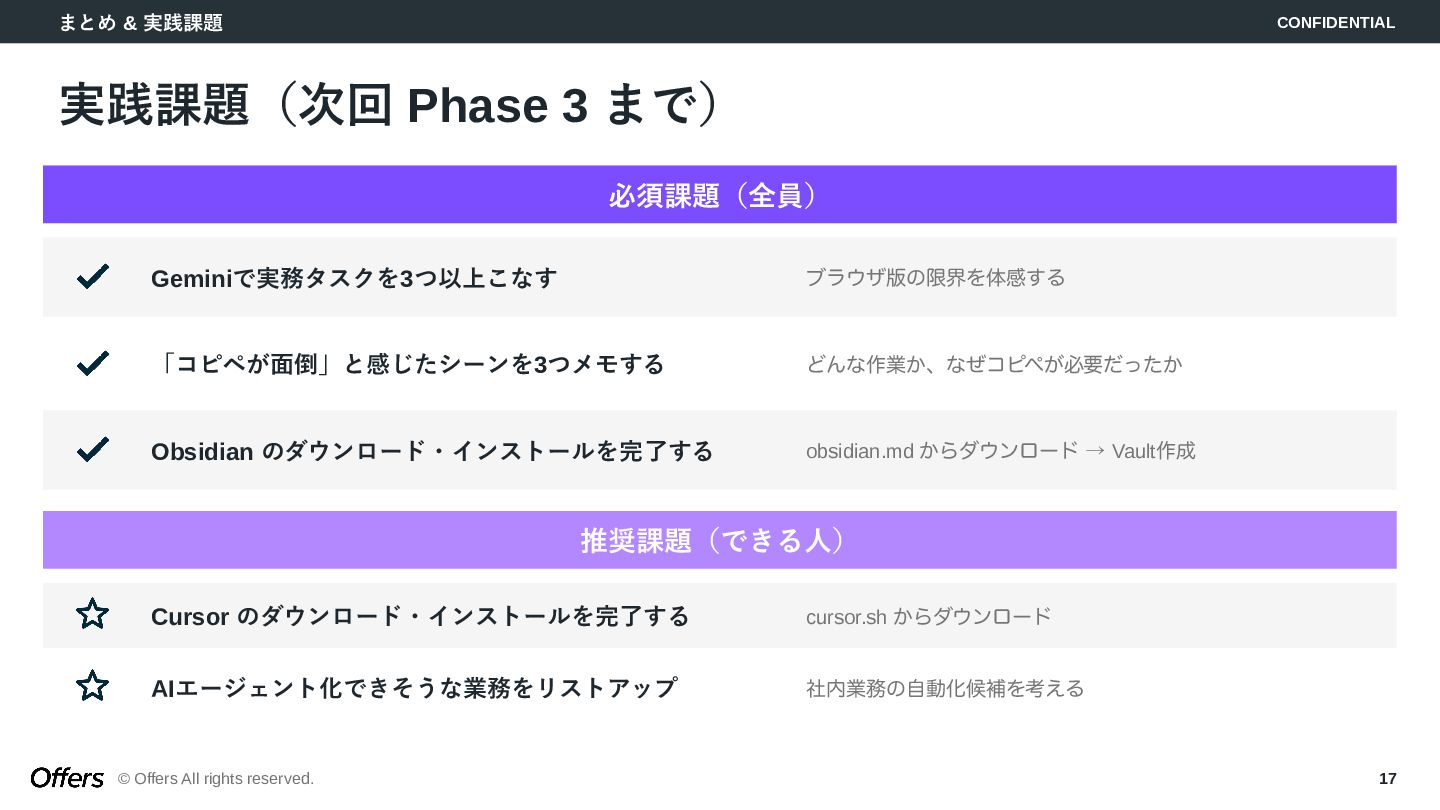Click the cursor.sh download text
The width and height of the screenshot is (1440, 810).
pos(928,617)
